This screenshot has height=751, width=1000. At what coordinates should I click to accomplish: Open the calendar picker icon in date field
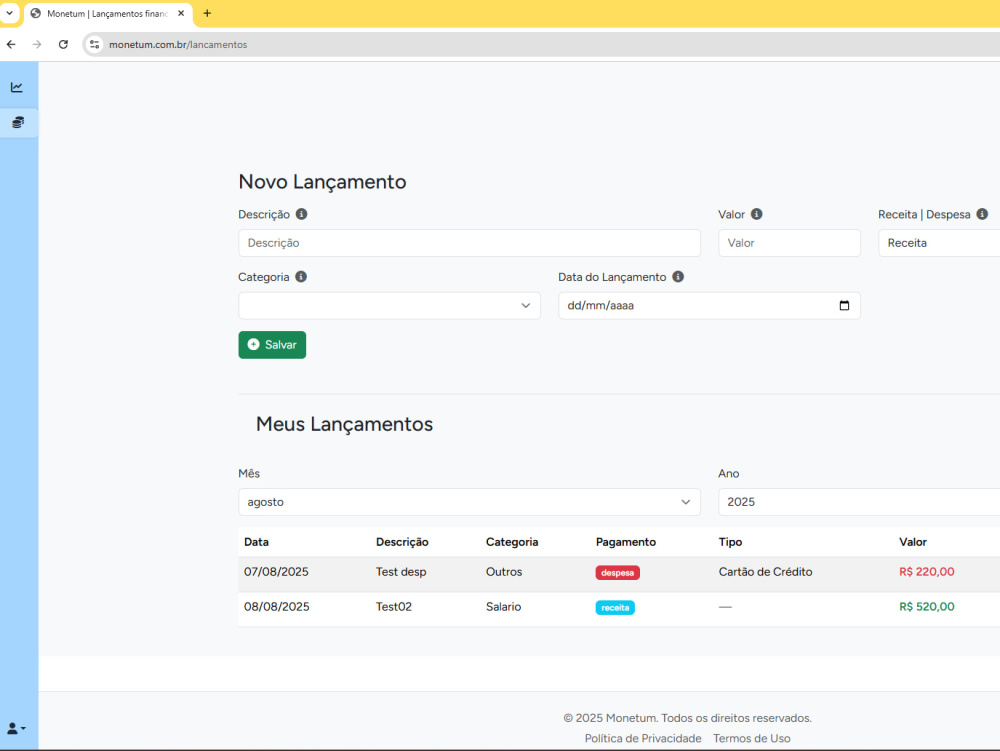[844, 305]
